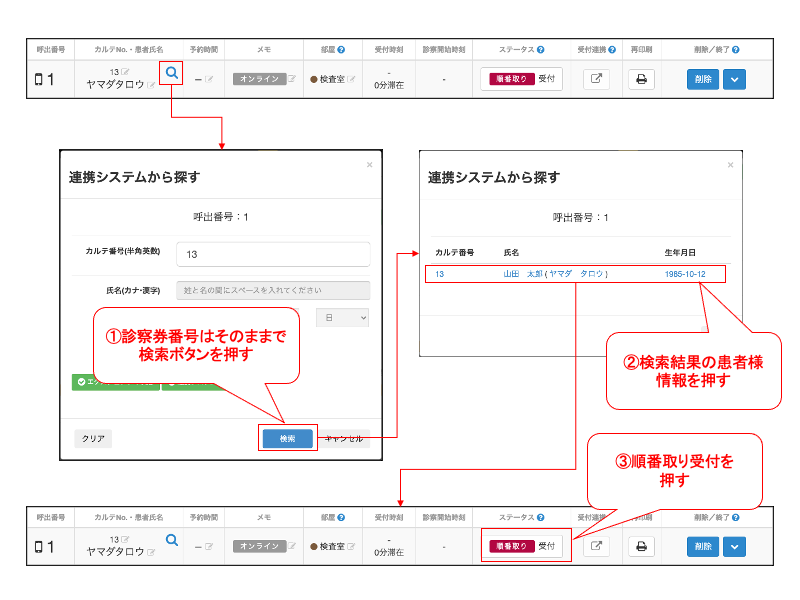The image size is (800, 600).
Task: Click the magnifier search icon in lower patient row
Action: [x=172, y=540]
